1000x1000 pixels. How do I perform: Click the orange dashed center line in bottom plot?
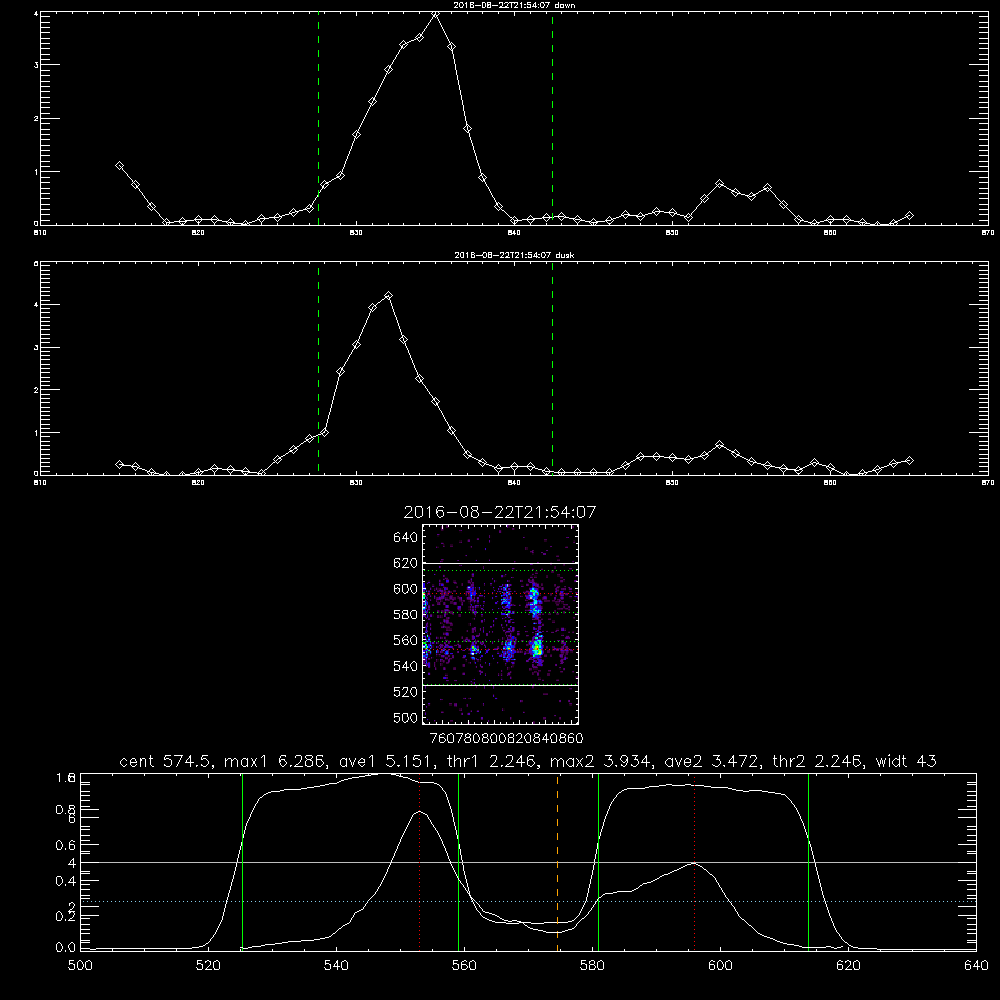click(x=557, y=862)
